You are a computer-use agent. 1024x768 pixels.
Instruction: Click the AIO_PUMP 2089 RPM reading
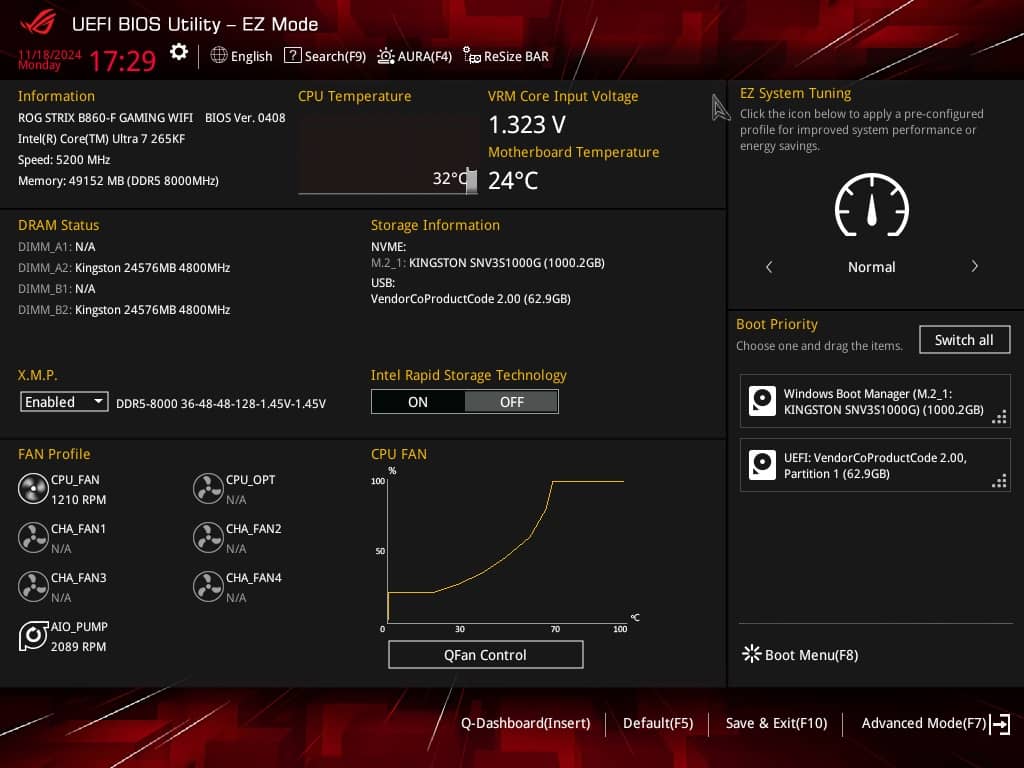coord(78,647)
